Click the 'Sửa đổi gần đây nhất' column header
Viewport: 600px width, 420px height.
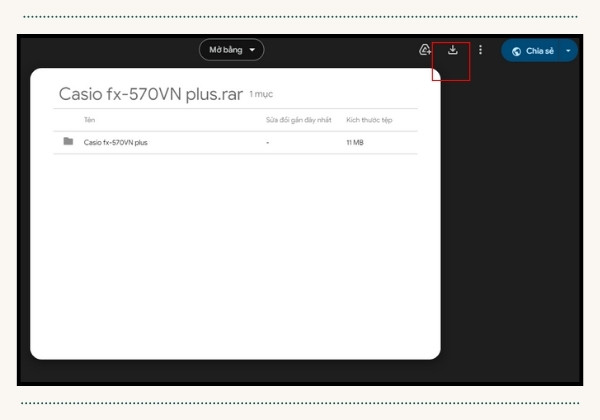click(298, 120)
